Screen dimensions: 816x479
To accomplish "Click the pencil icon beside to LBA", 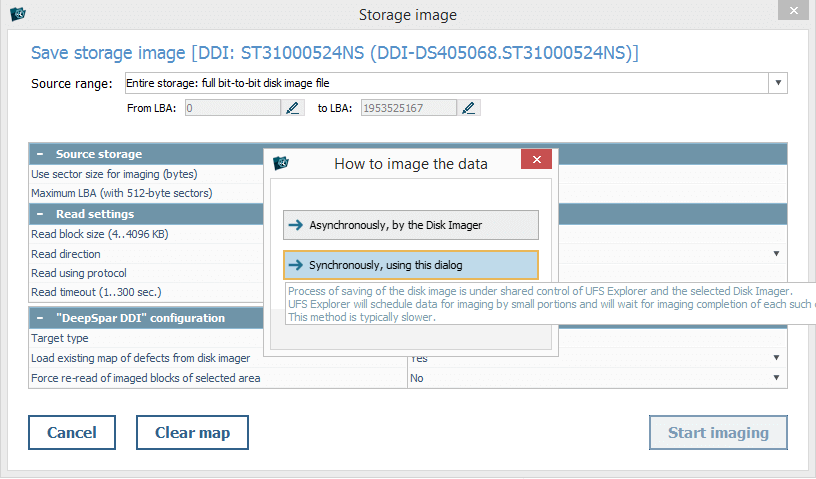I will [469, 108].
